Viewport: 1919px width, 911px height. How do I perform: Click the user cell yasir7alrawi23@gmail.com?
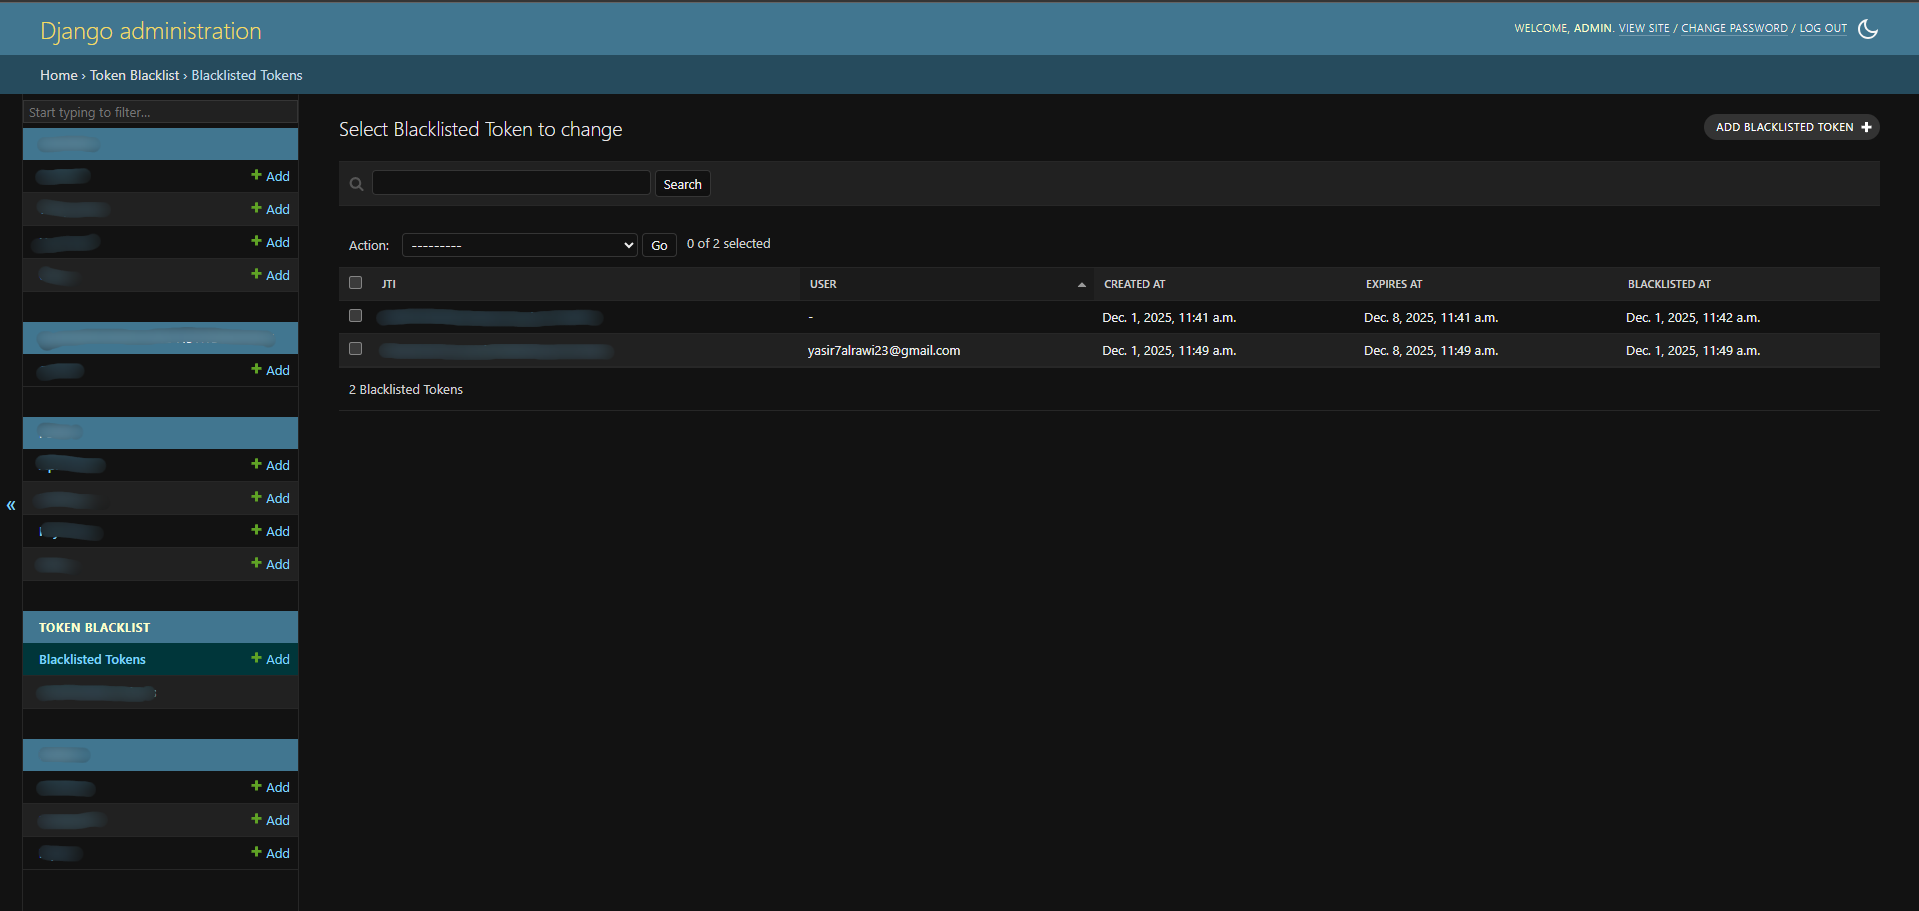point(884,350)
